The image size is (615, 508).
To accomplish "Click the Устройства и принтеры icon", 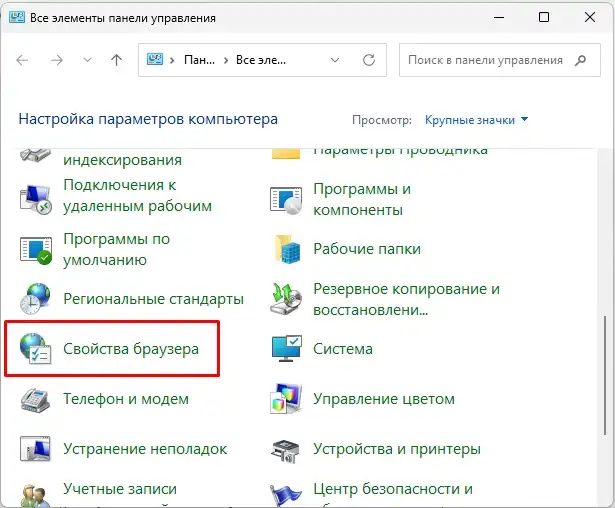I will 286,451.
